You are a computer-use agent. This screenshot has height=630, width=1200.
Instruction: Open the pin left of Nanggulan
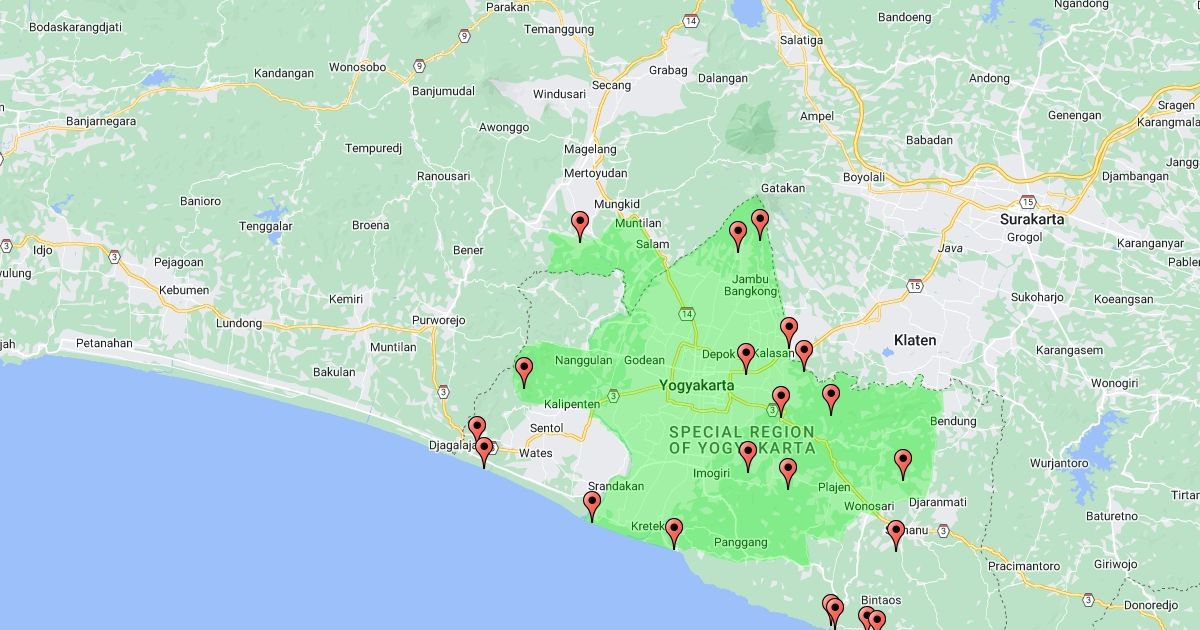tap(524, 371)
